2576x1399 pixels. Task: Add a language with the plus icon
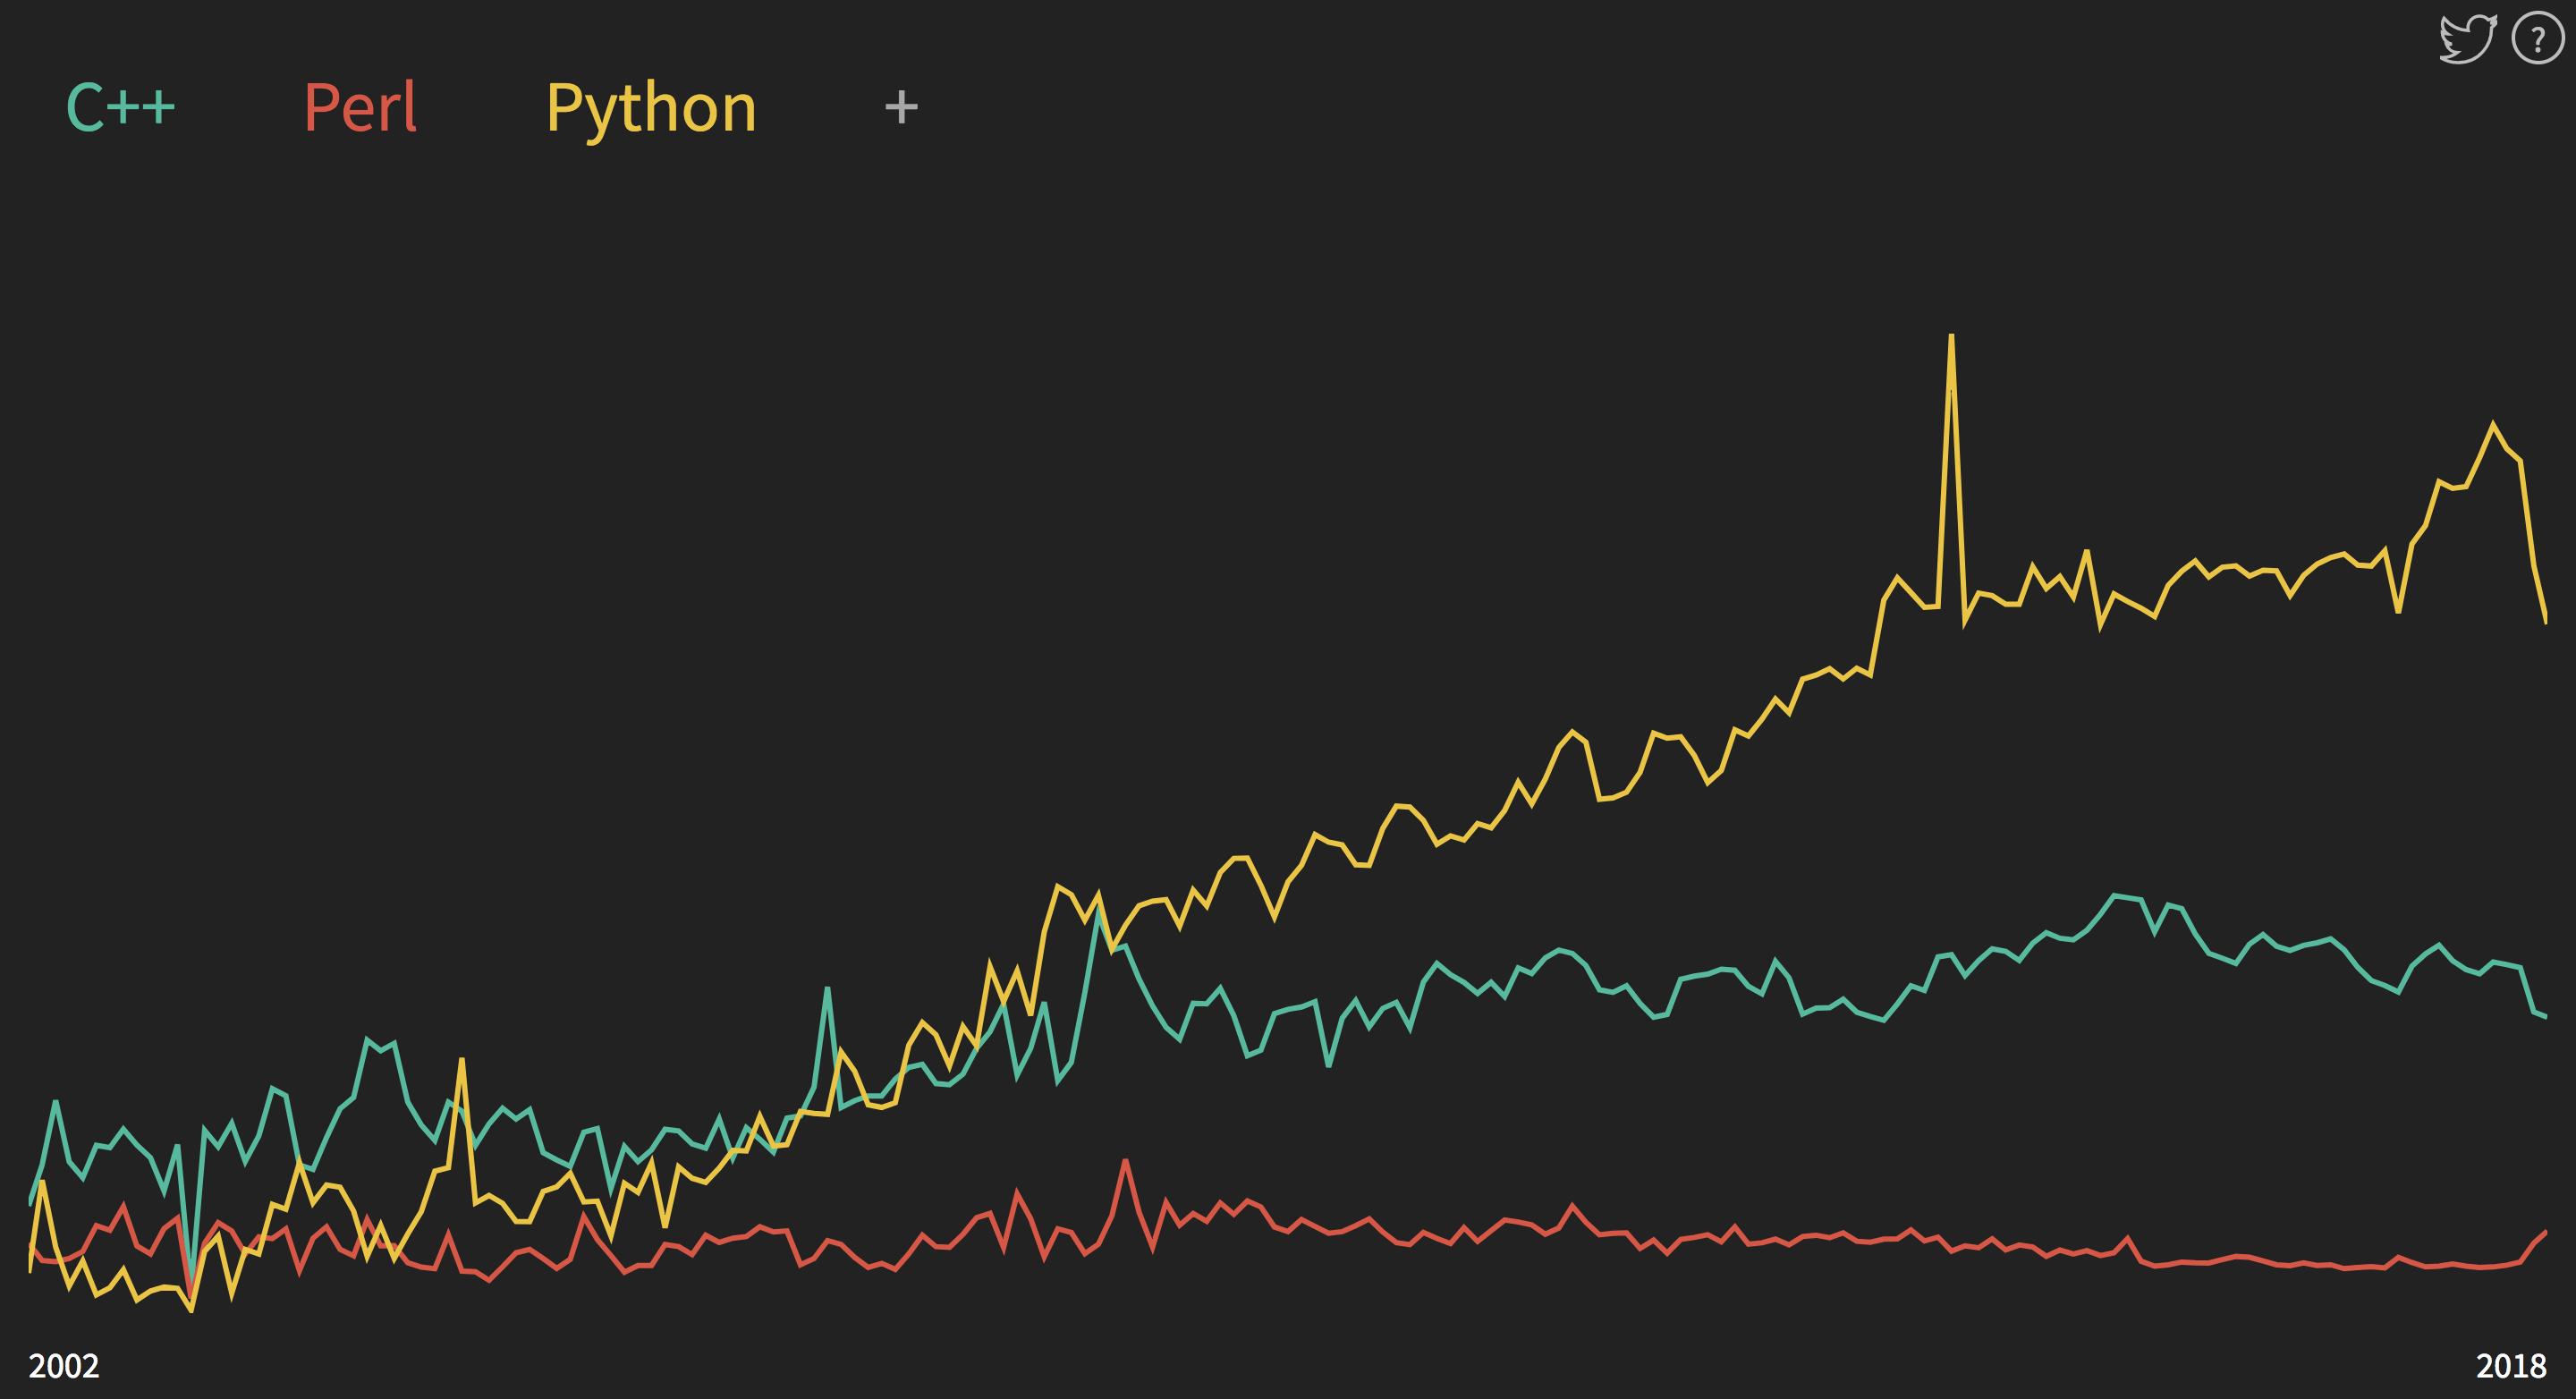point(901,107)
